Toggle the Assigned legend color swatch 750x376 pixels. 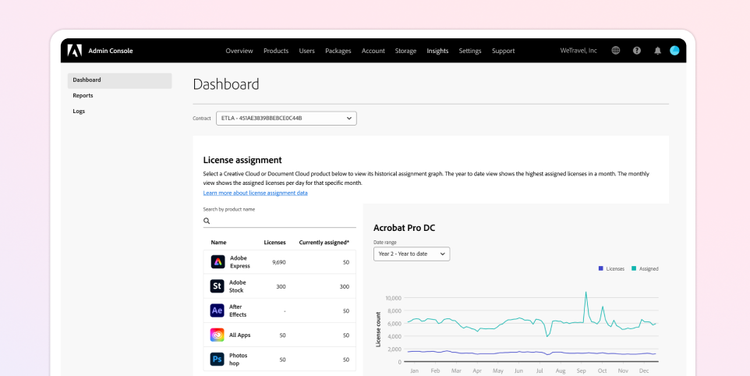(x=634, y=268)
